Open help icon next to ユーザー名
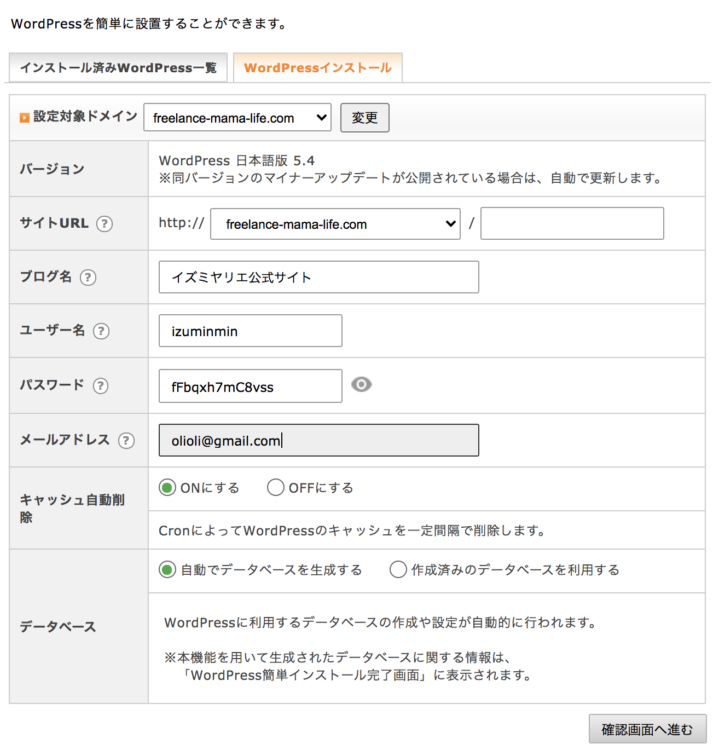 point(101,331)
